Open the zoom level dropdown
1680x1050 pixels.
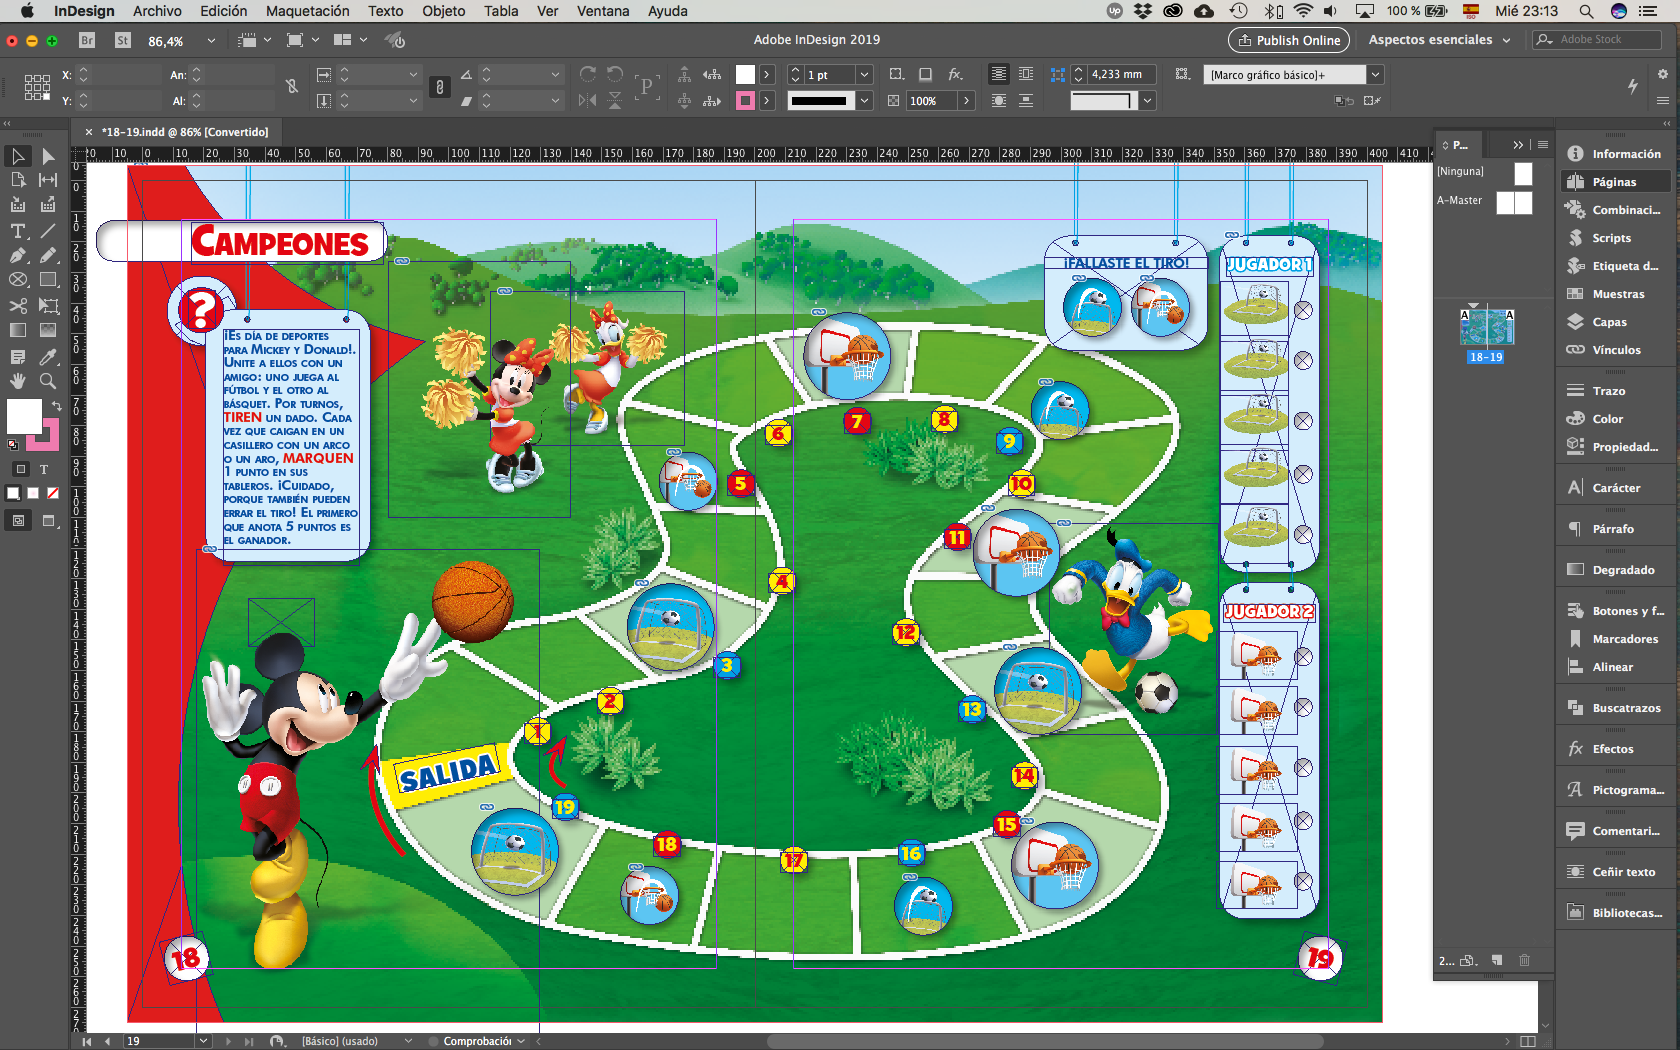tap(211, 41)
